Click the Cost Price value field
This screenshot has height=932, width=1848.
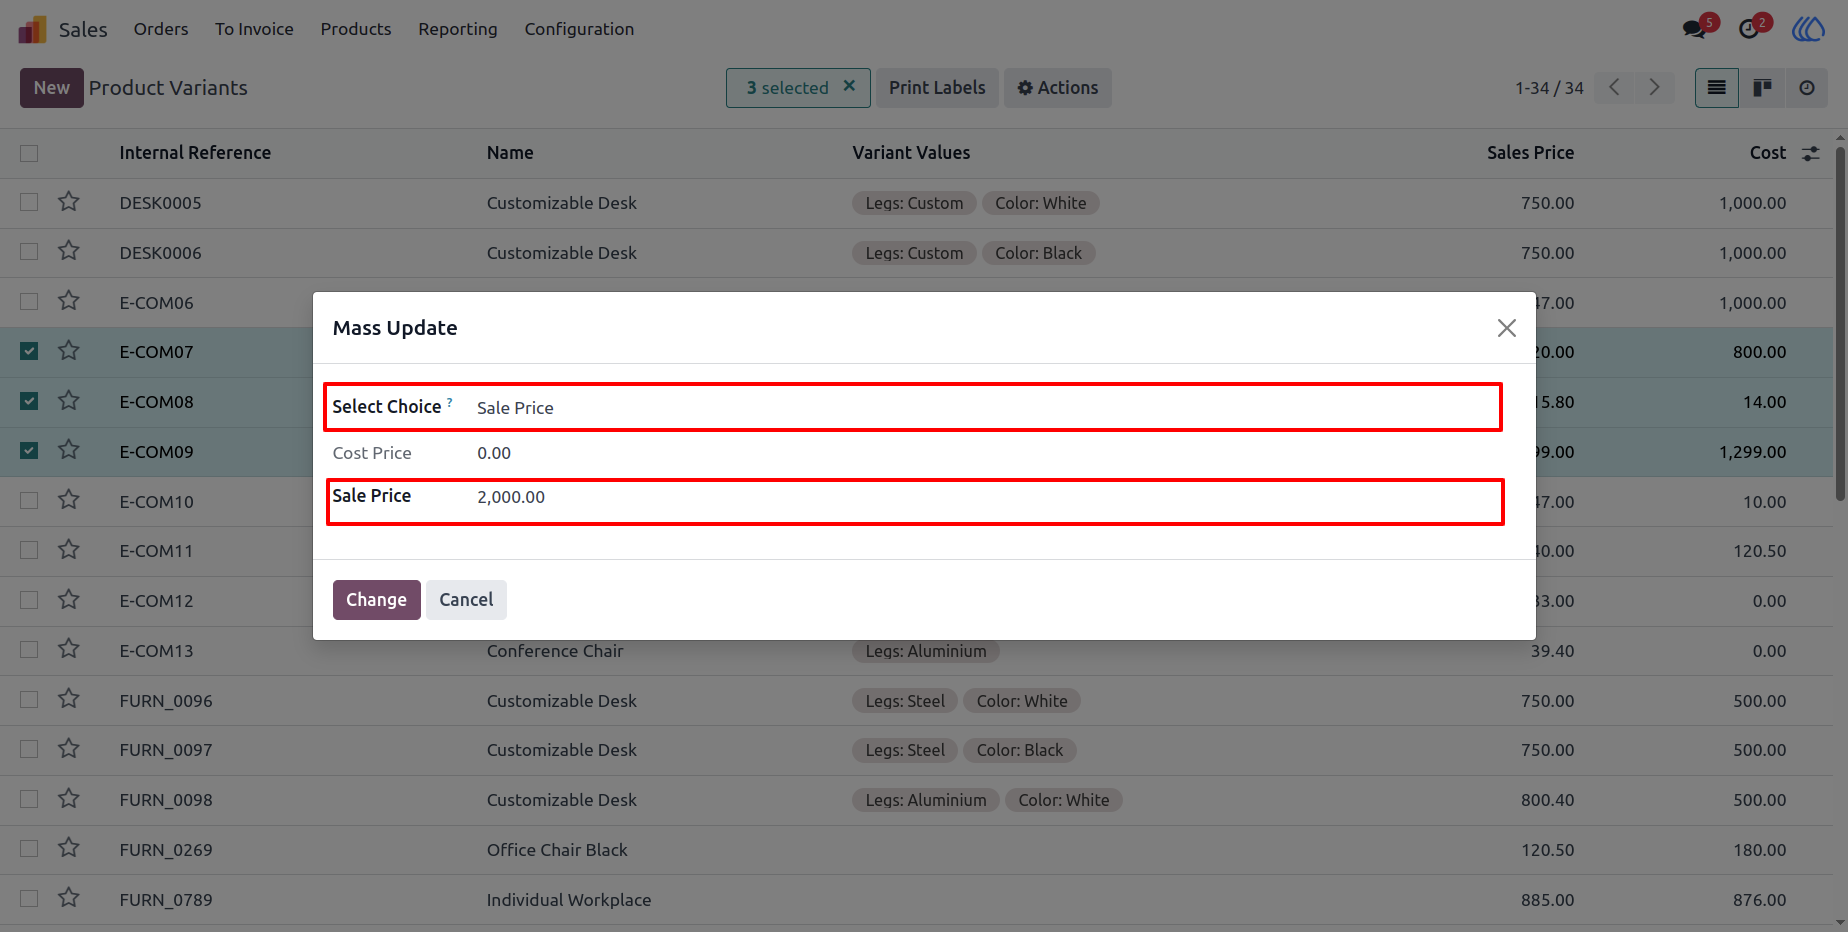[x=985, y=453]
